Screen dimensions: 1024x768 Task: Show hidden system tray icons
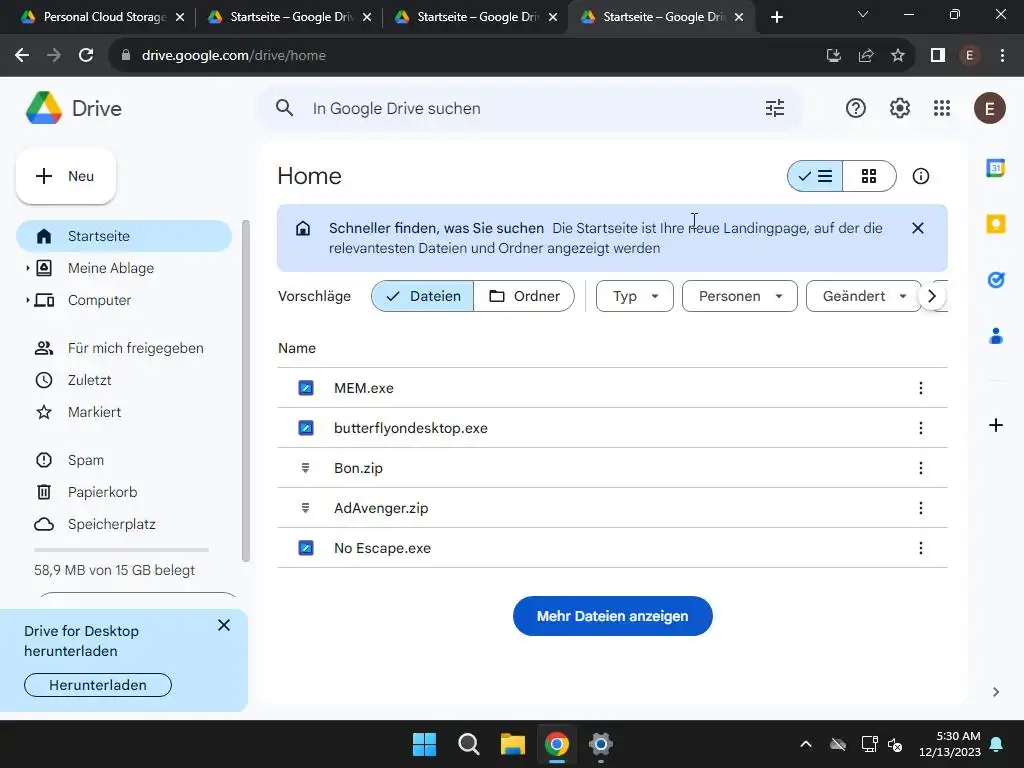tap(805, 744)
